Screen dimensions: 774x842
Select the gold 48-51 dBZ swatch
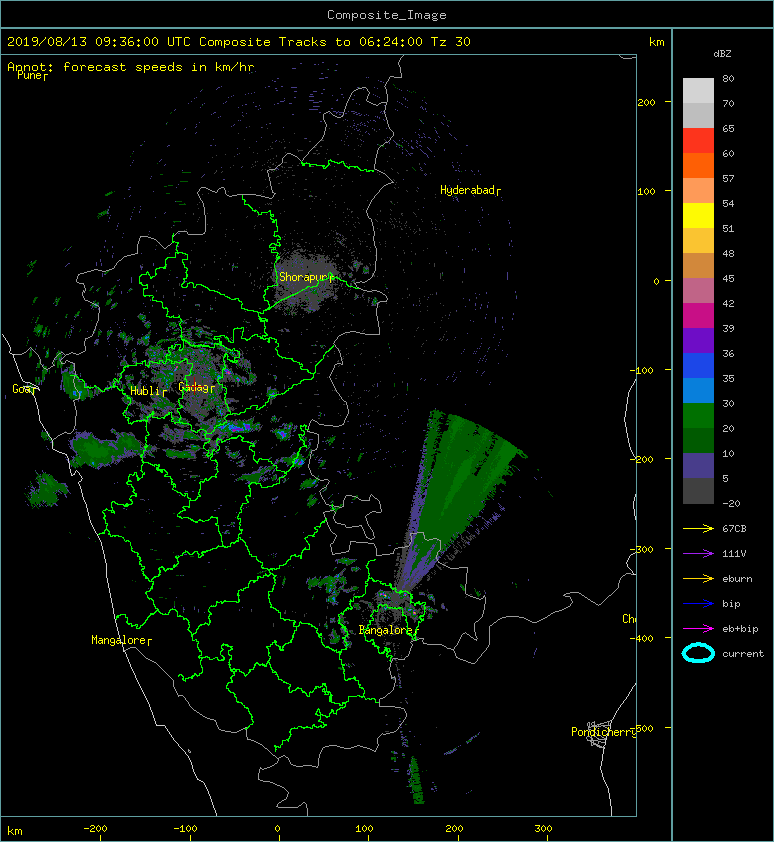point(698,241)
